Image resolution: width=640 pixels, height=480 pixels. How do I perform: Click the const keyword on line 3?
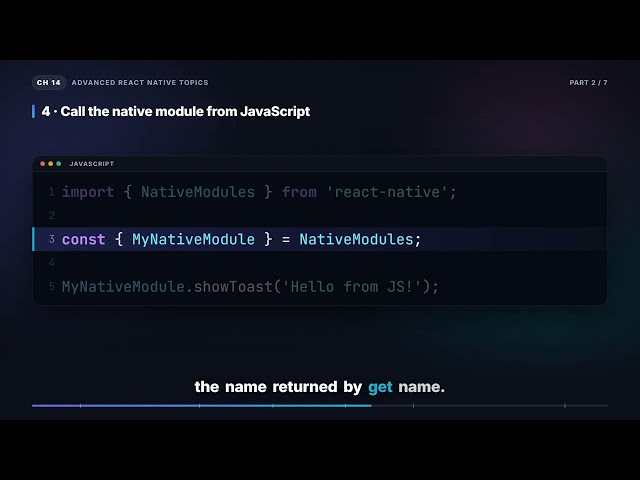click(x=84, y=239)
